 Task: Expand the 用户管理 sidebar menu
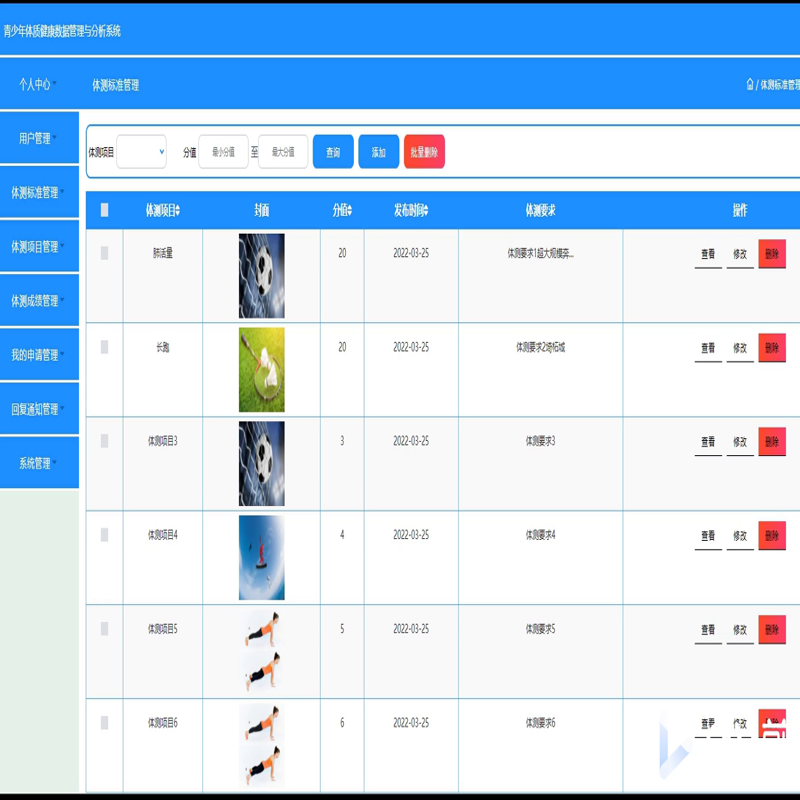click(x=39, y=138)
